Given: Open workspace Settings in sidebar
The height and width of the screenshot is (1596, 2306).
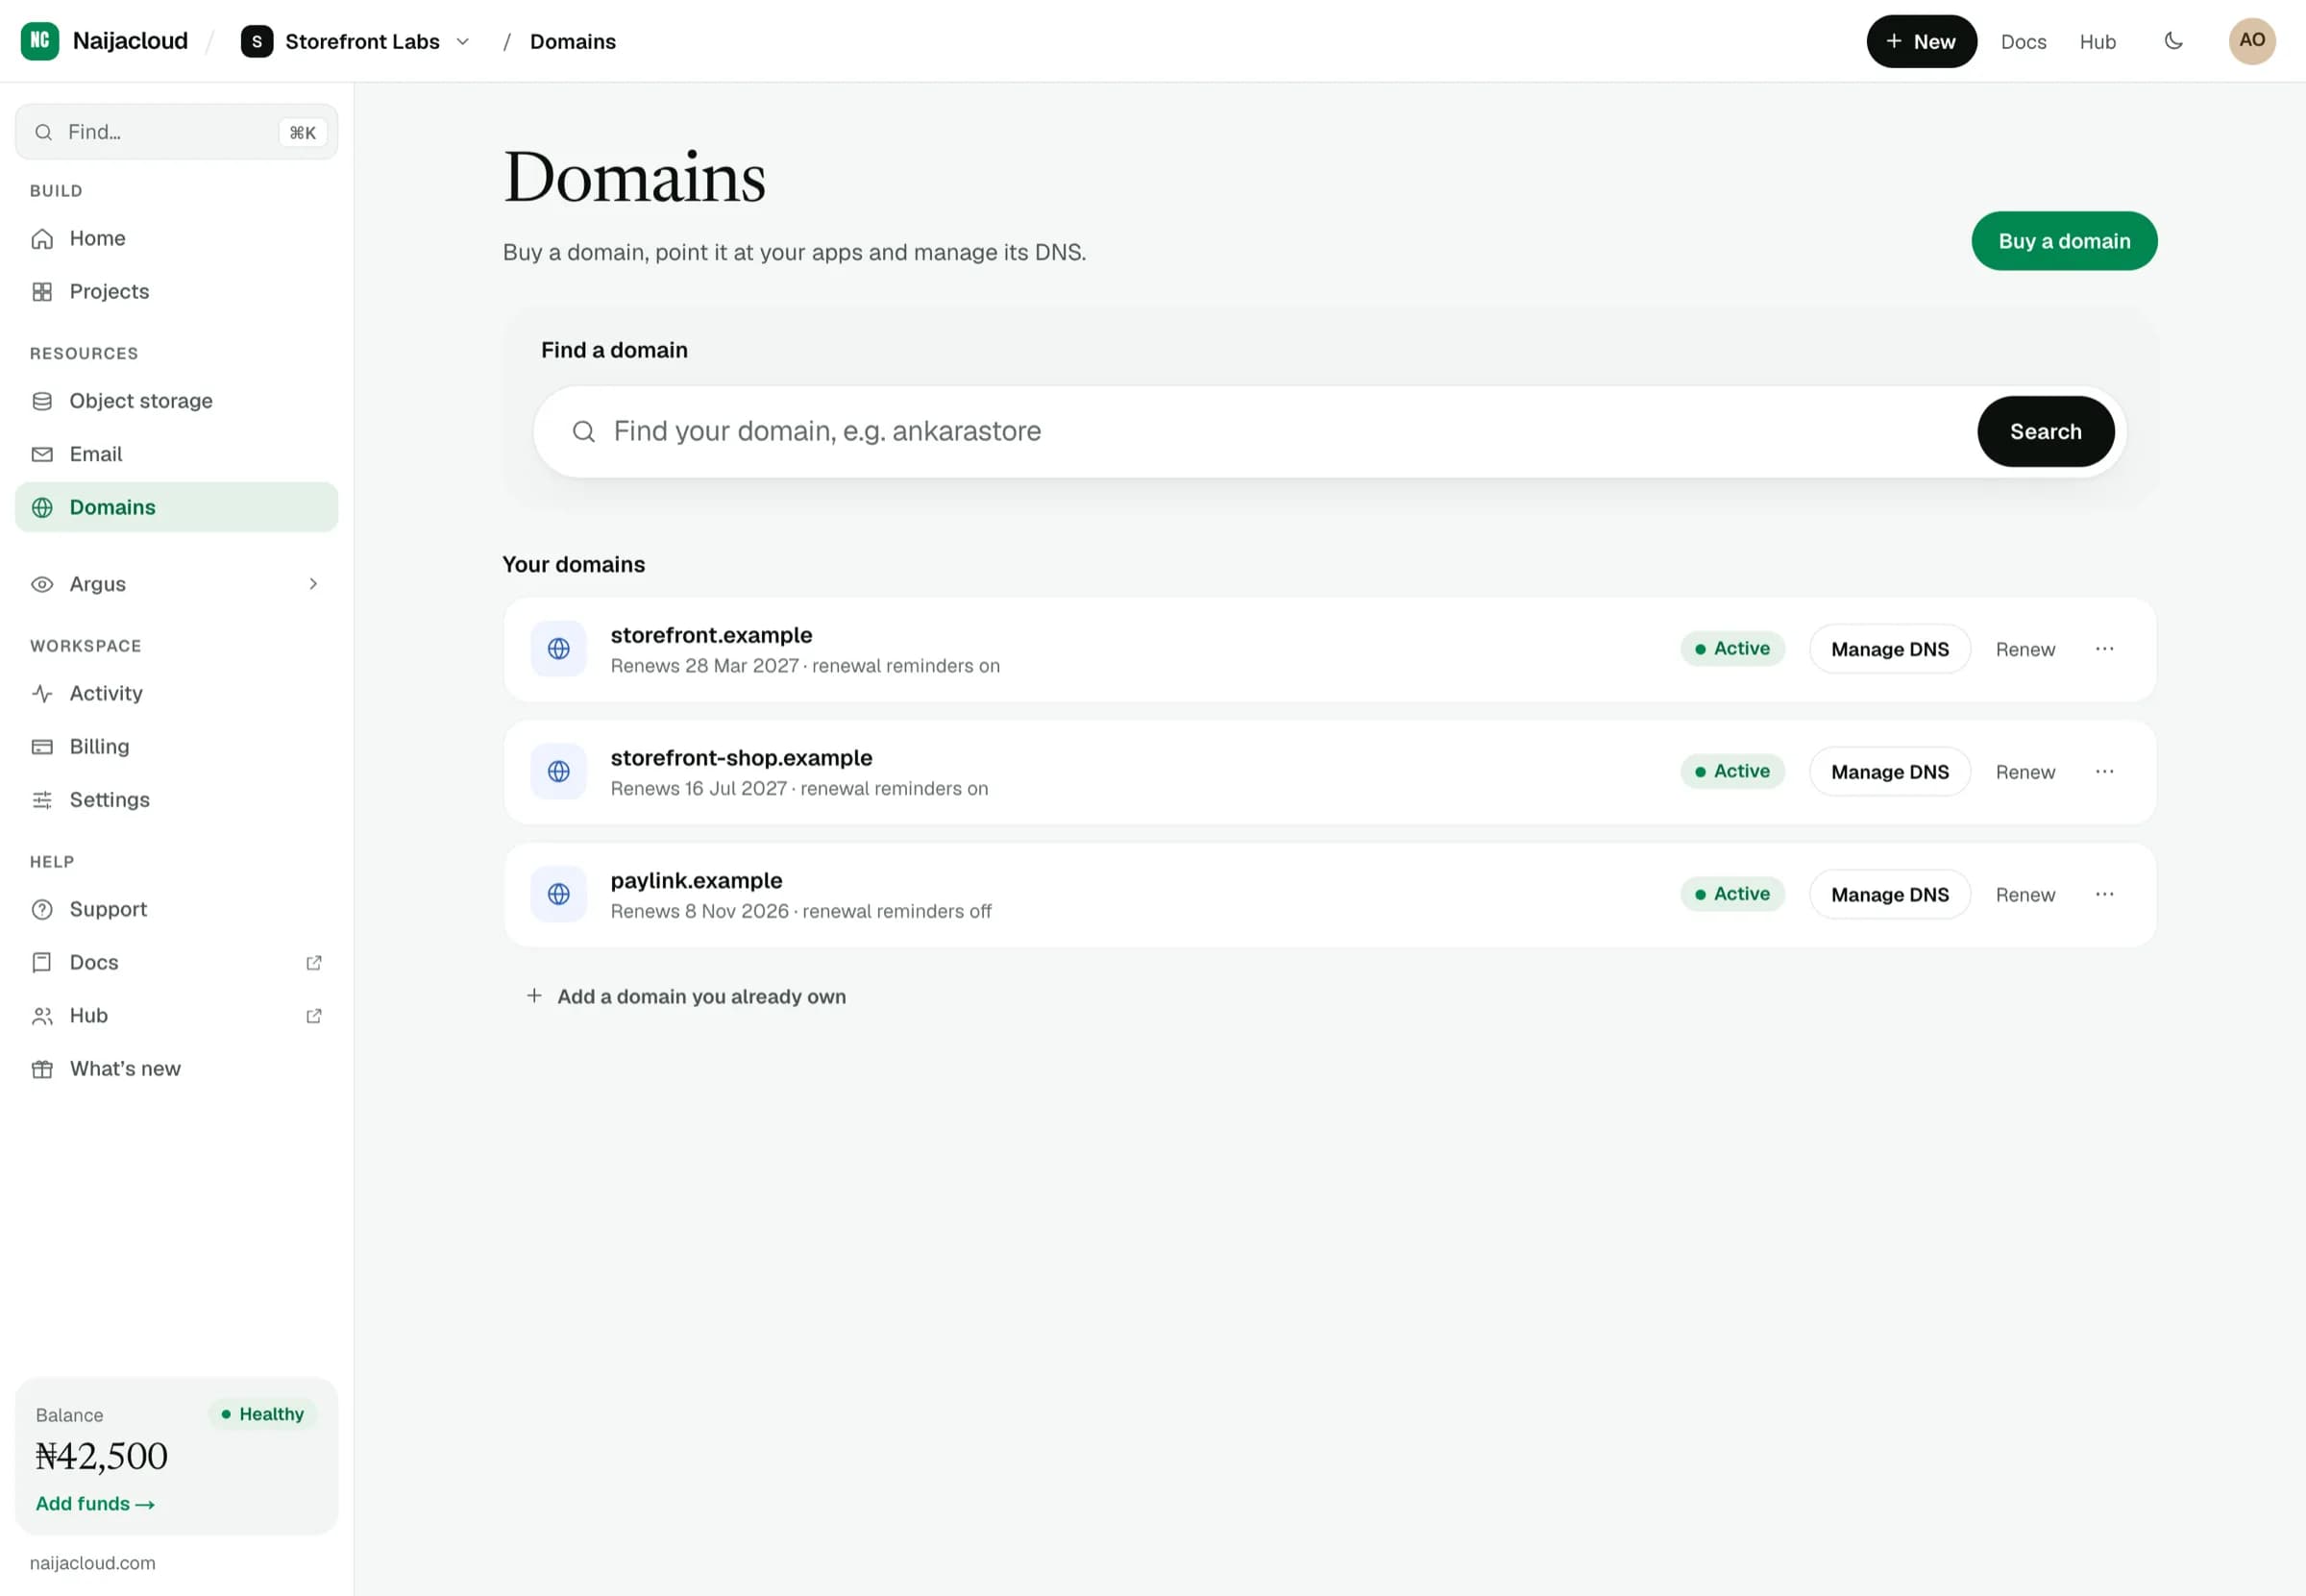Looking at the screenshot, I should 177,800.
